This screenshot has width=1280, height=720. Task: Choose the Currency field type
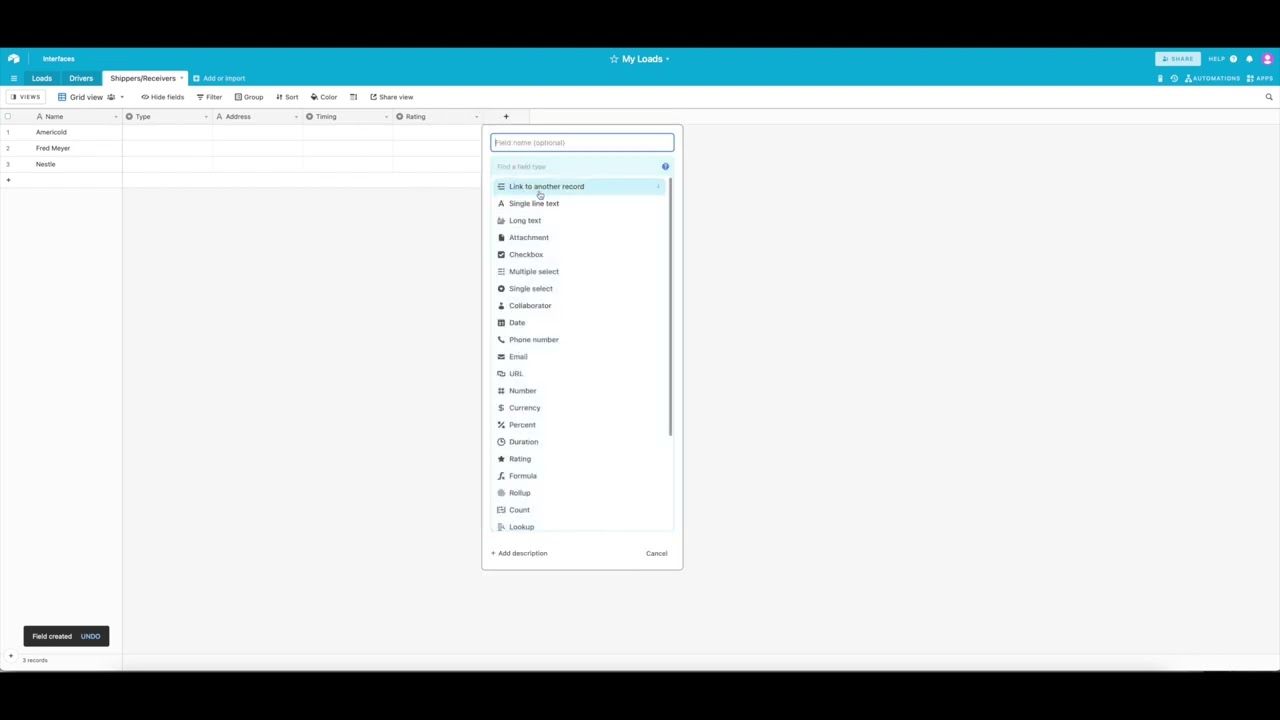click(x=578, y=408)
